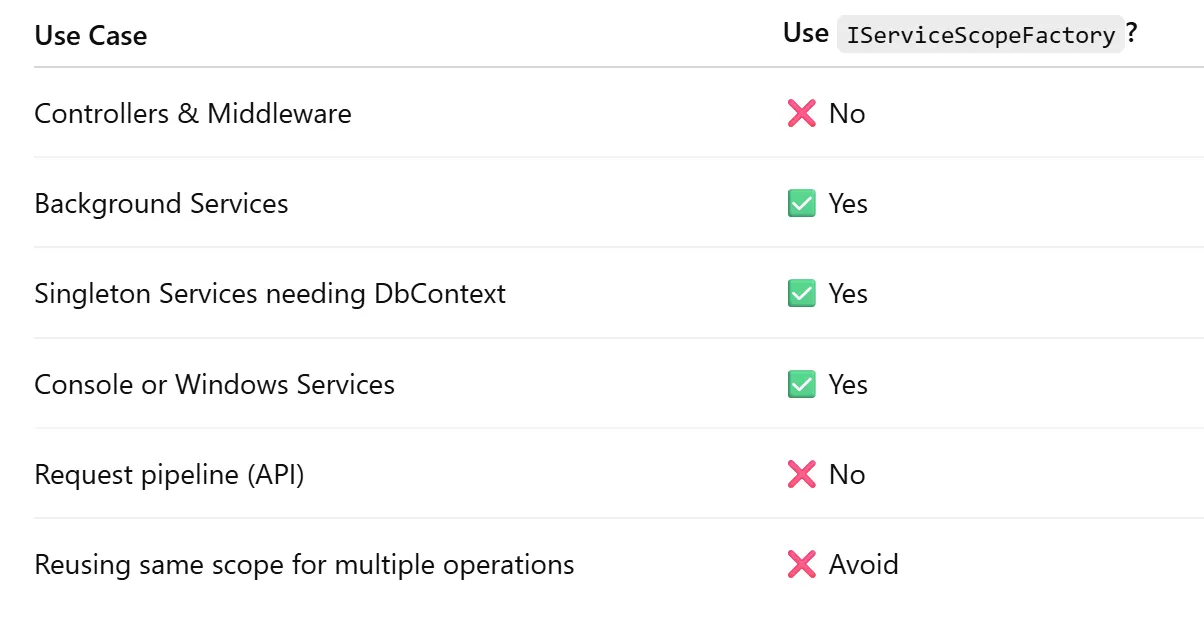The height and width of the screenshot is (642, 1204).
Task: Click the word Use in second column header
Action: tap(805, 33)
